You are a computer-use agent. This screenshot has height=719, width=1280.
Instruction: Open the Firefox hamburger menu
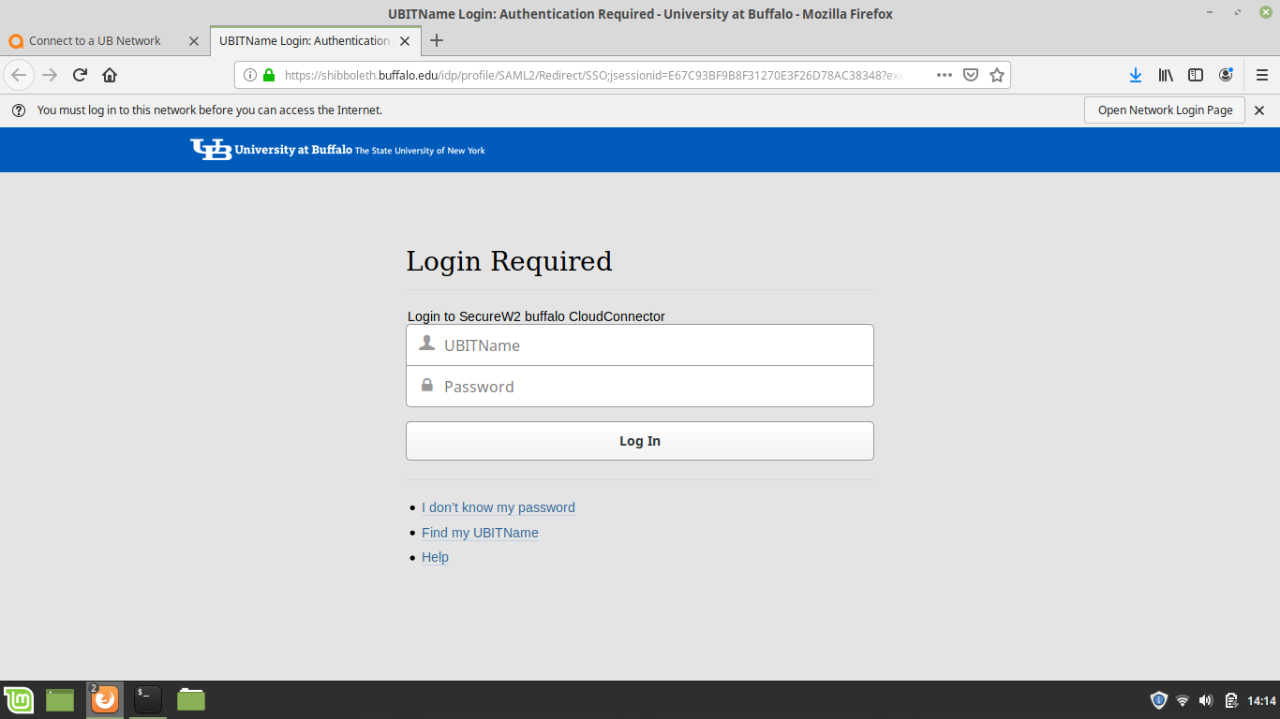(1261, 75)
